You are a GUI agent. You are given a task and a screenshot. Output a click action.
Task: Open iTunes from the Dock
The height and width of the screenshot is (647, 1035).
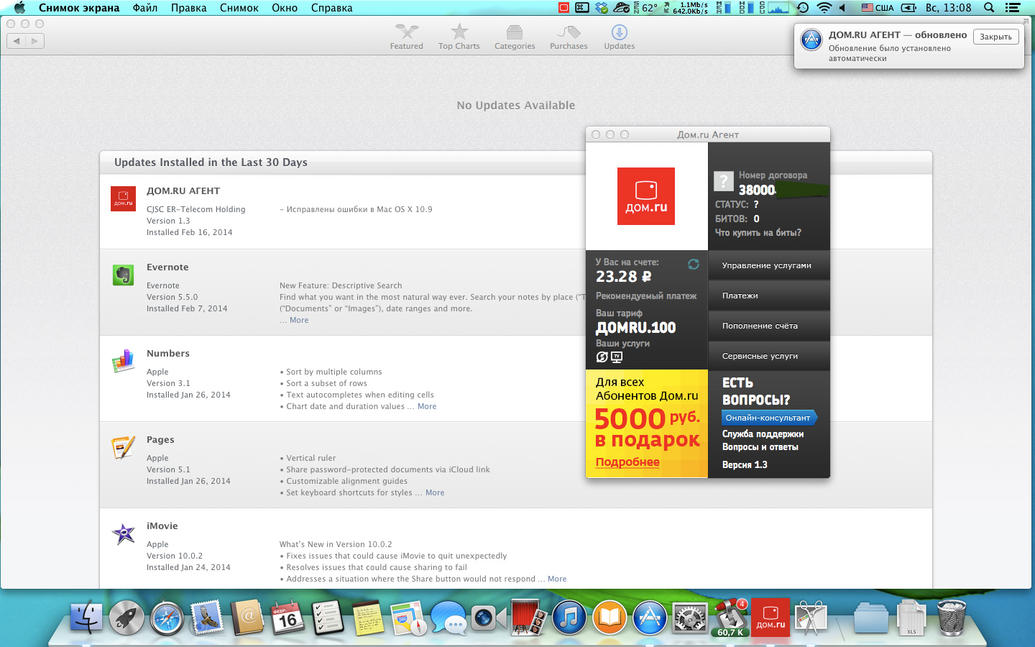569,619
